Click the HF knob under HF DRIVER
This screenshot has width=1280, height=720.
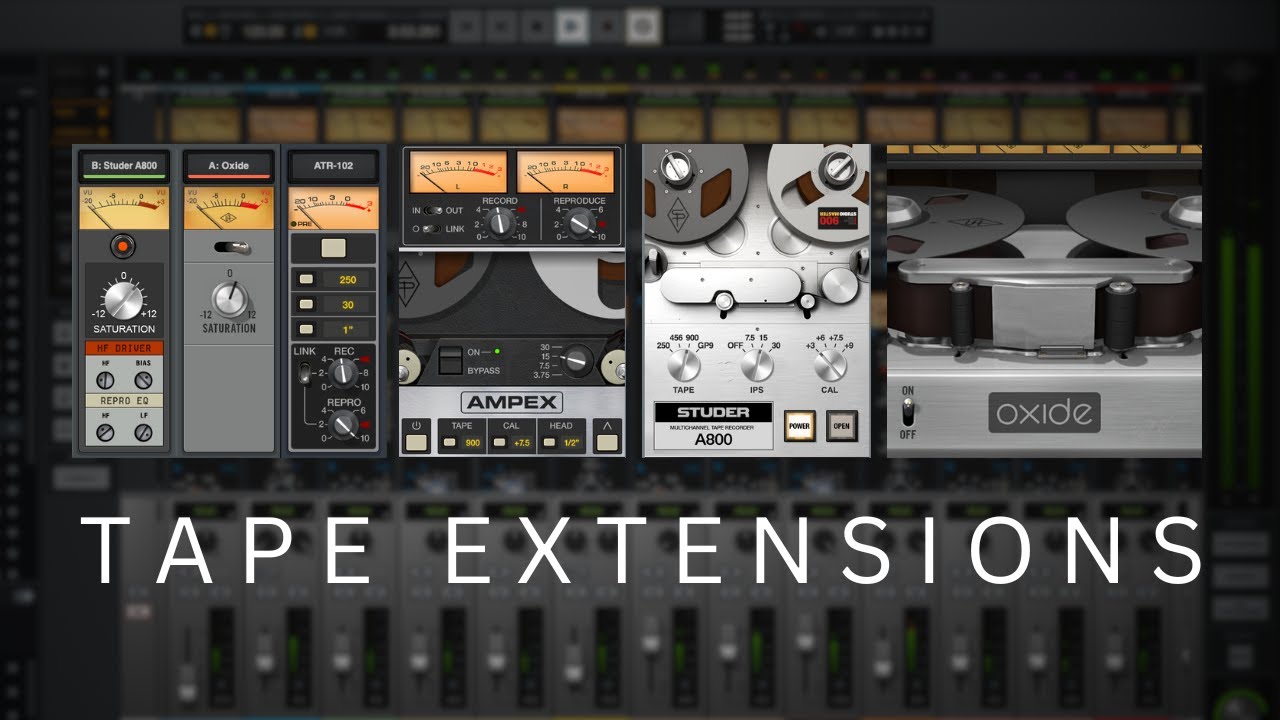tap(105, 381)
